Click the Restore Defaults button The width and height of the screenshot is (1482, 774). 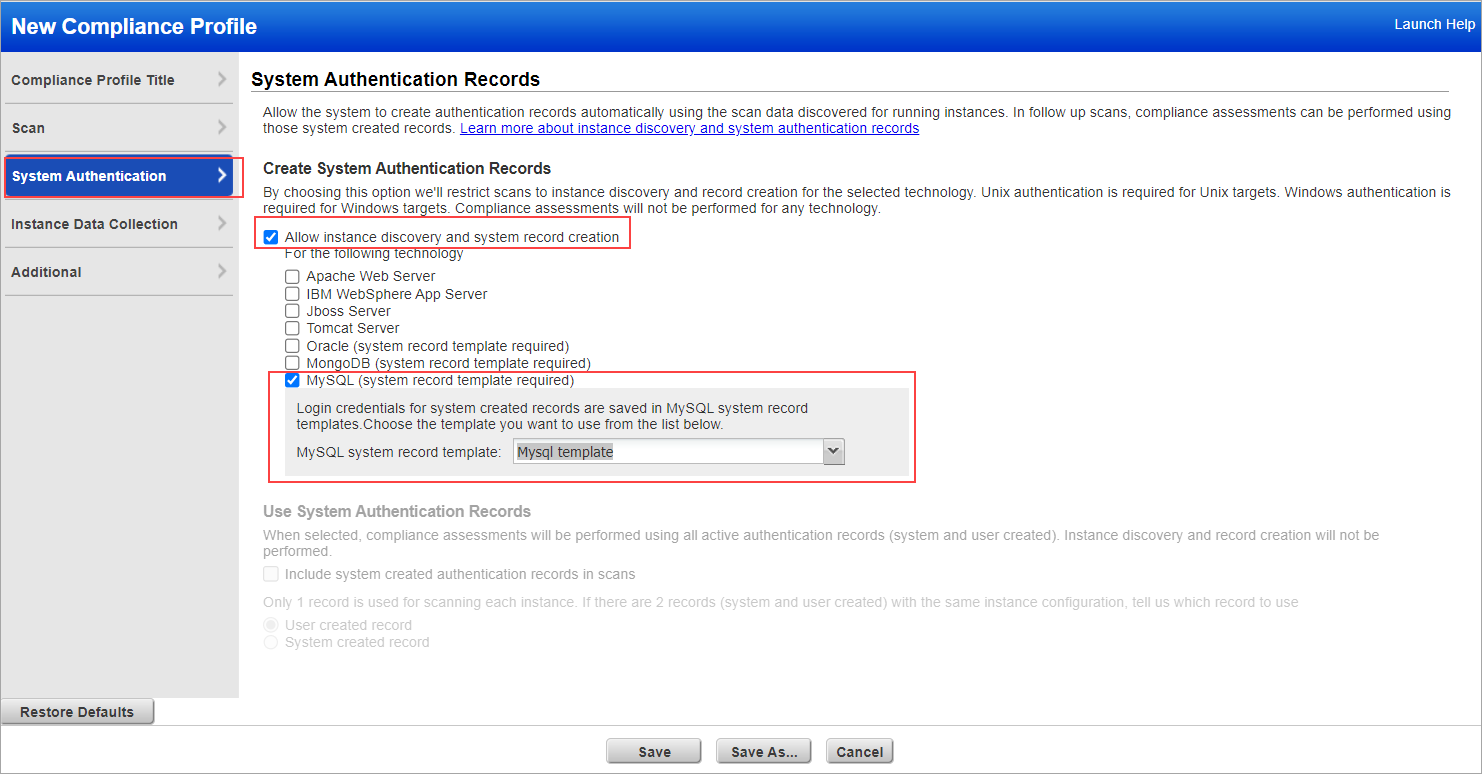(76, 711)
